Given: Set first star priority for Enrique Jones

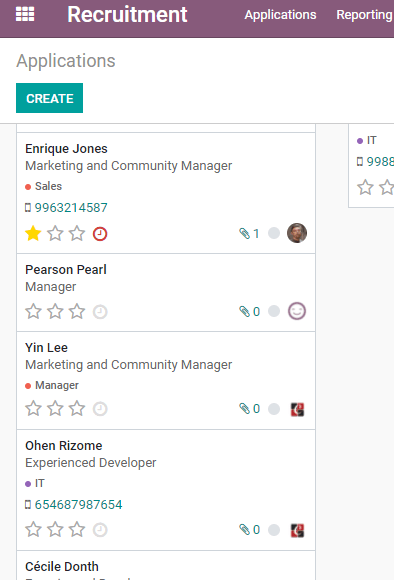Looking at the screenshot, I should pos(33,234).
